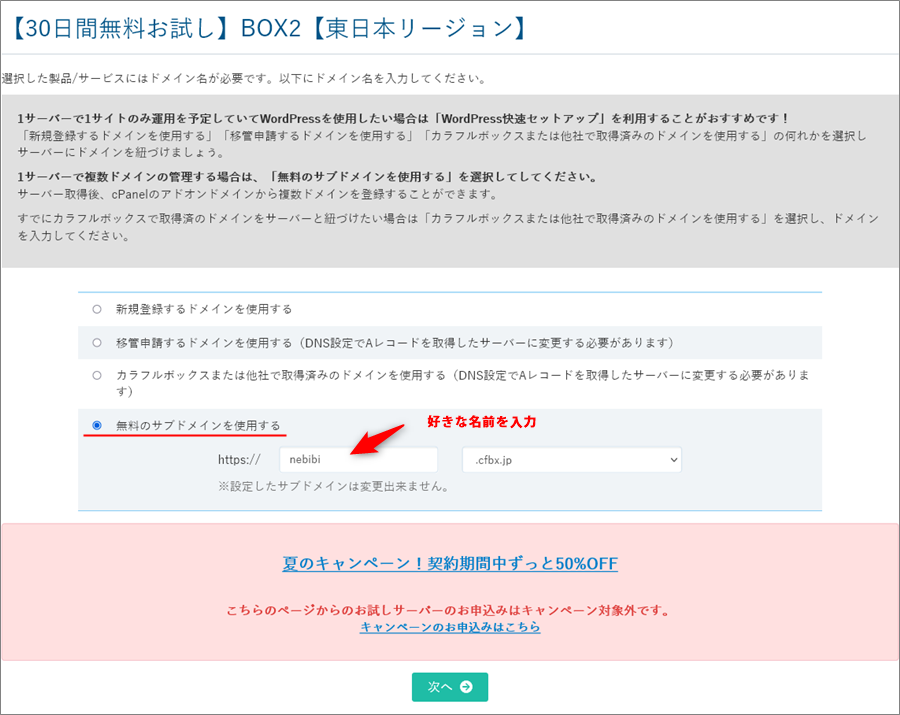Click the red キャンペーン対象外 notice text

tap(449, 610)
